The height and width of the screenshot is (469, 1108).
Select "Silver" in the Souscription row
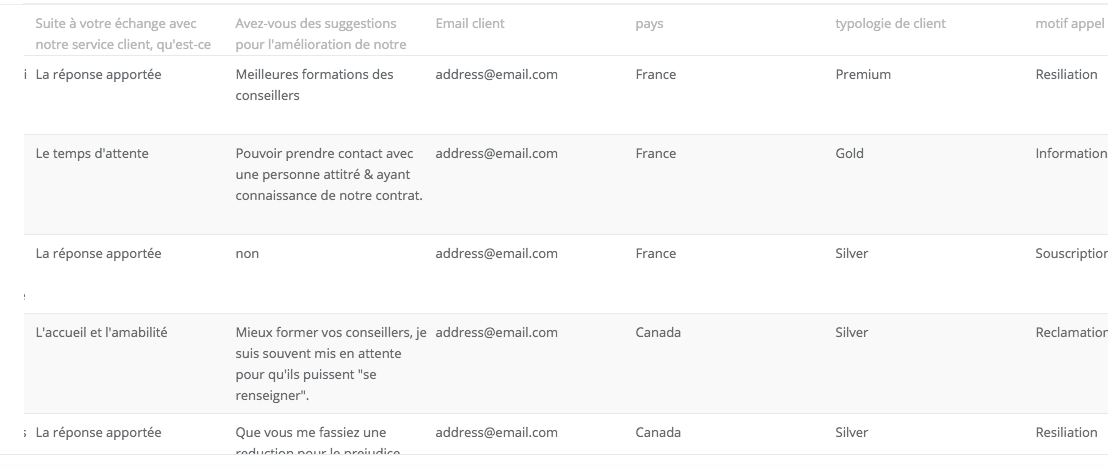852,254
